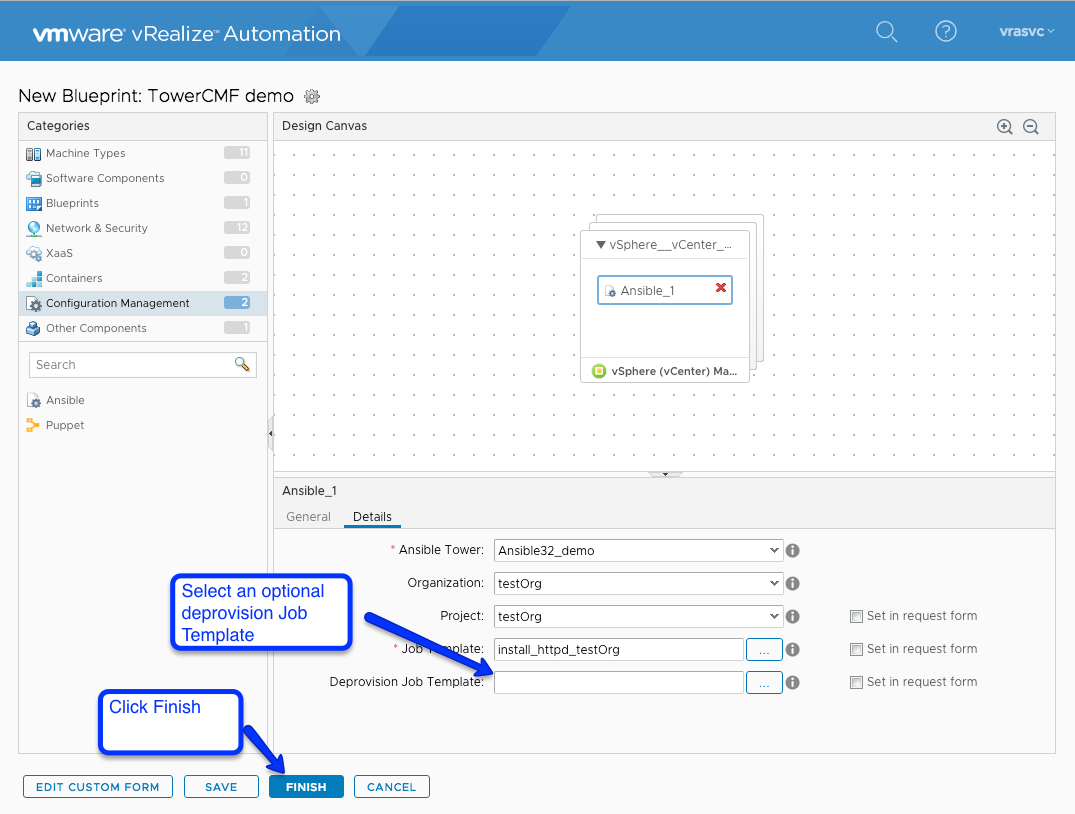
Task: Select the Network & Security category
Action: 143,228
